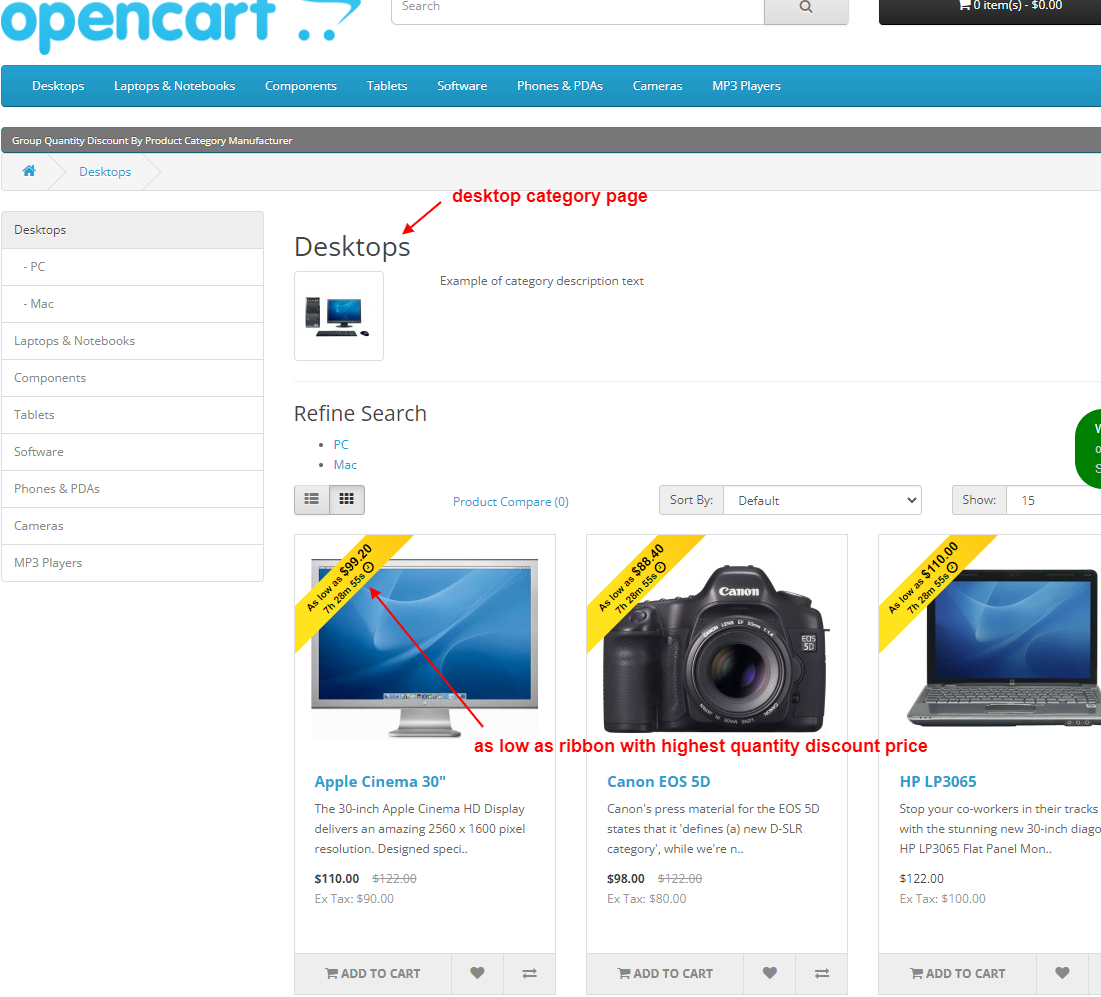1101x997 pixels.
Task: Click the compare arrows icon under Canon EOS 5D
Action: (x=821, y=973)
